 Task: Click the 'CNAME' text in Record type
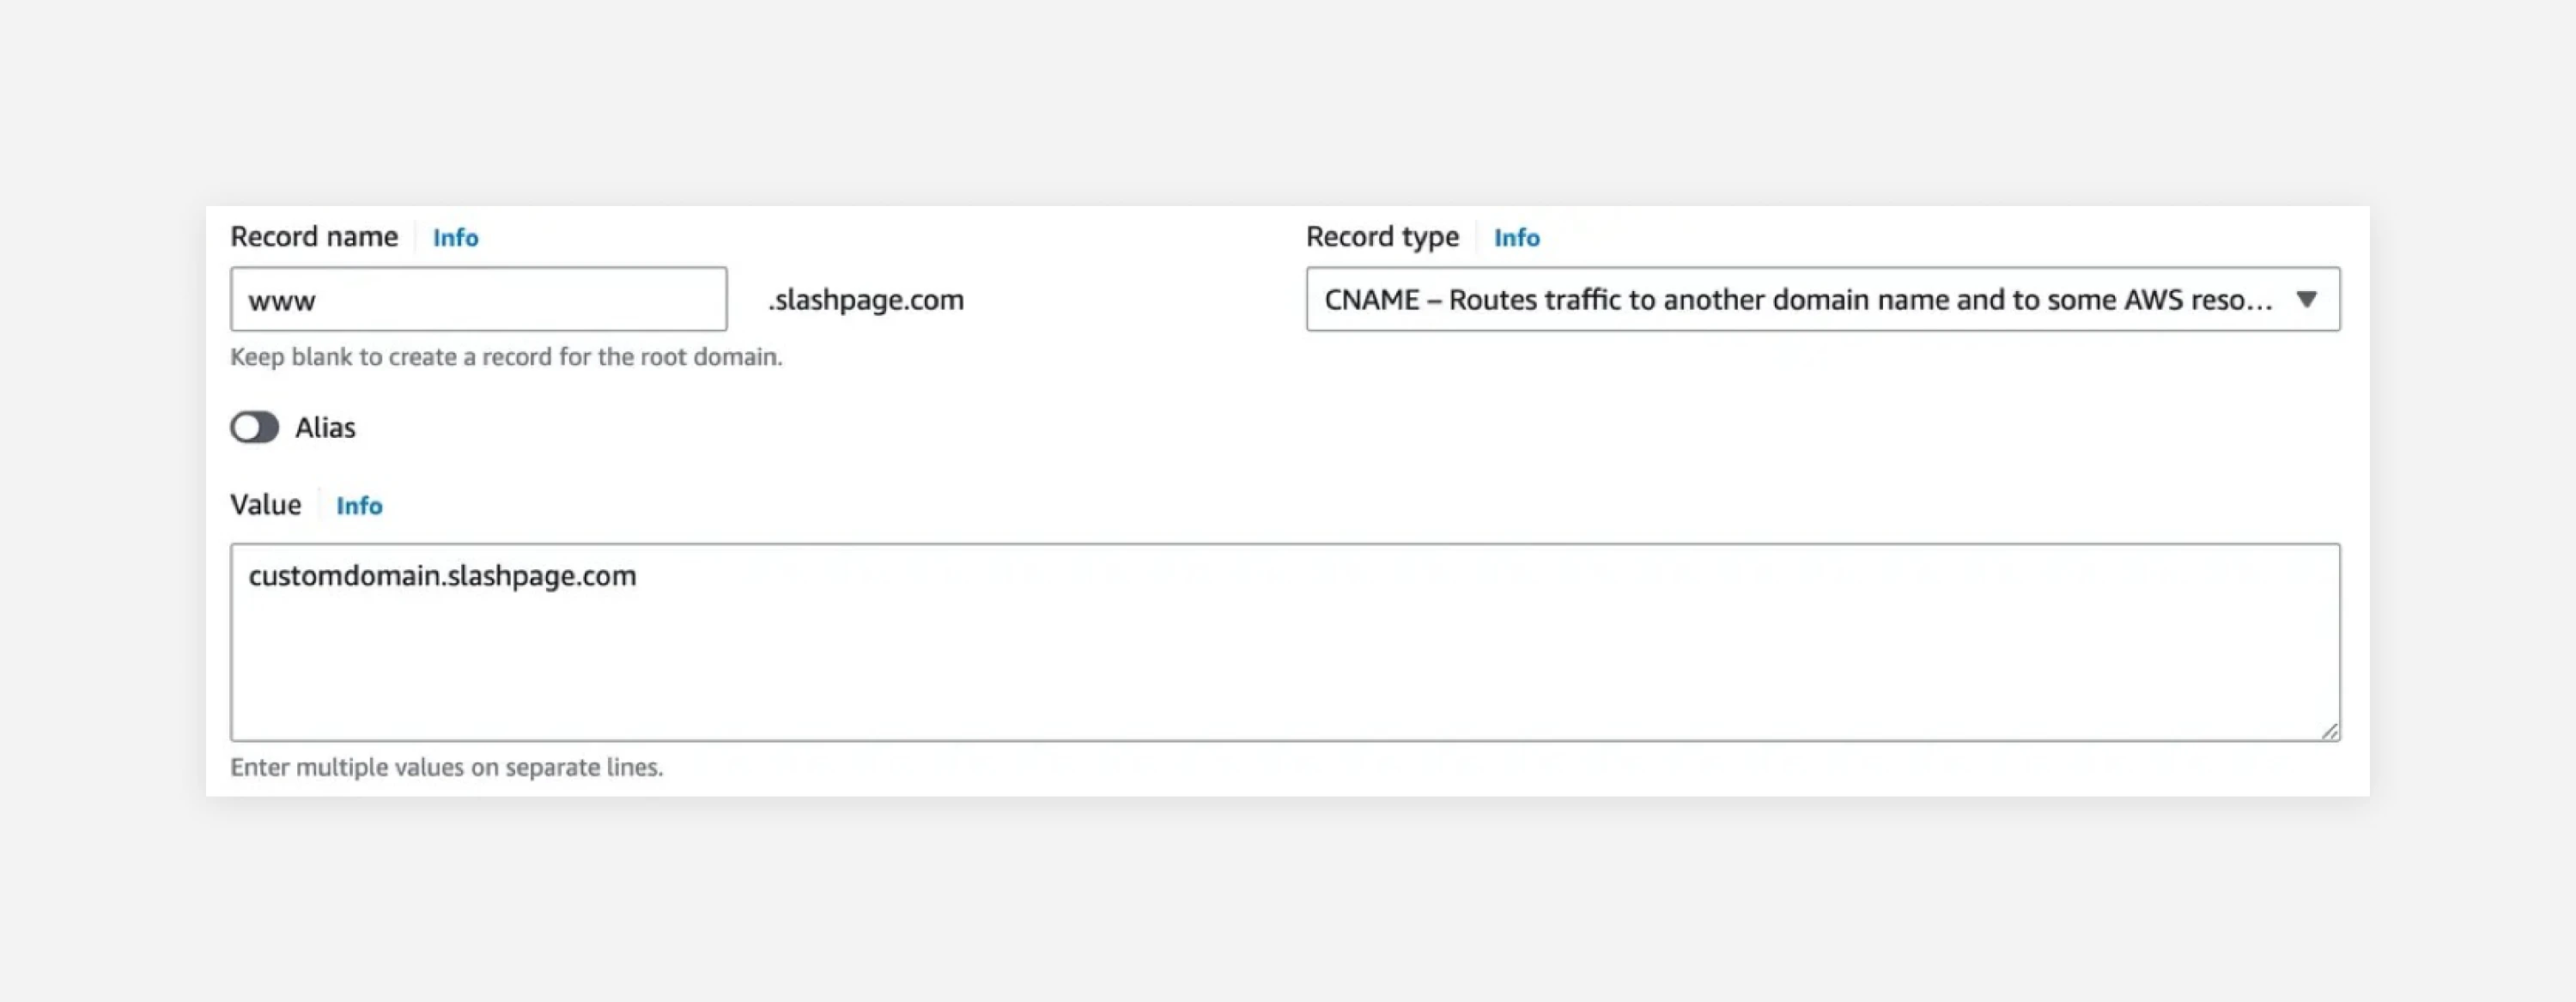tap(1371, 300)
